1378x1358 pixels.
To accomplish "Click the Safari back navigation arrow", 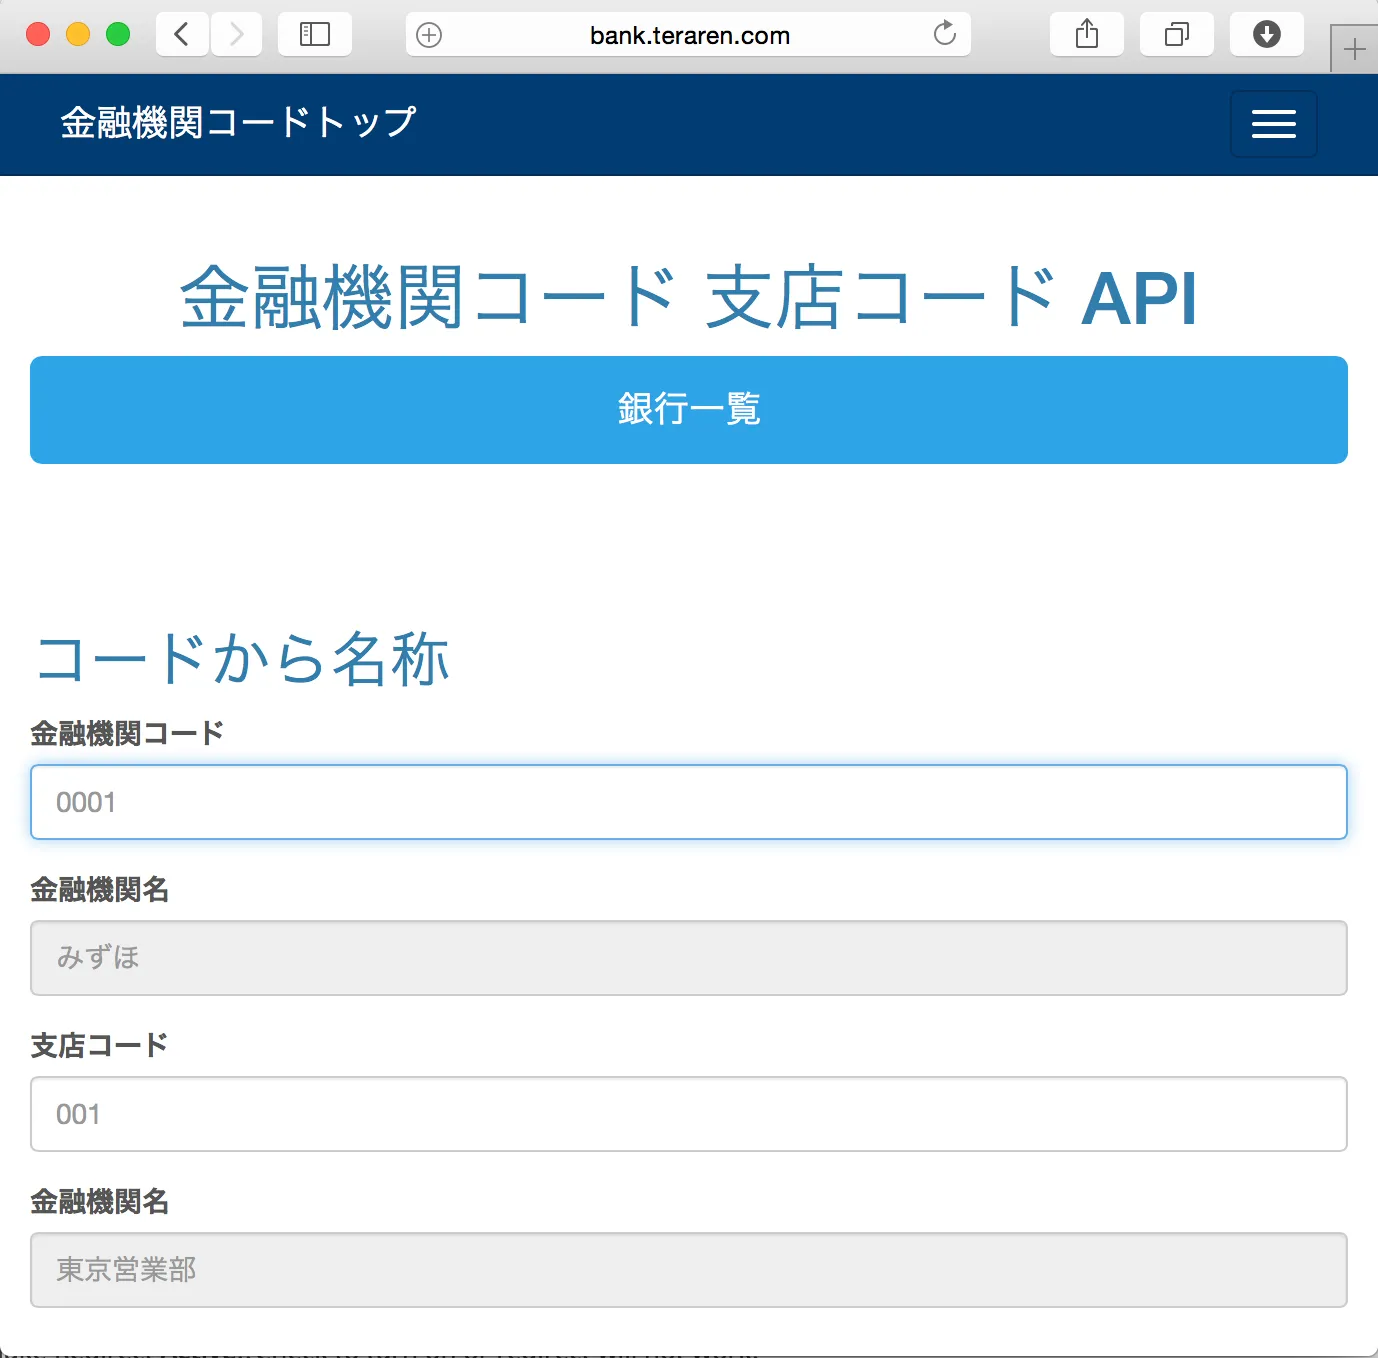I will pos(181,34).
